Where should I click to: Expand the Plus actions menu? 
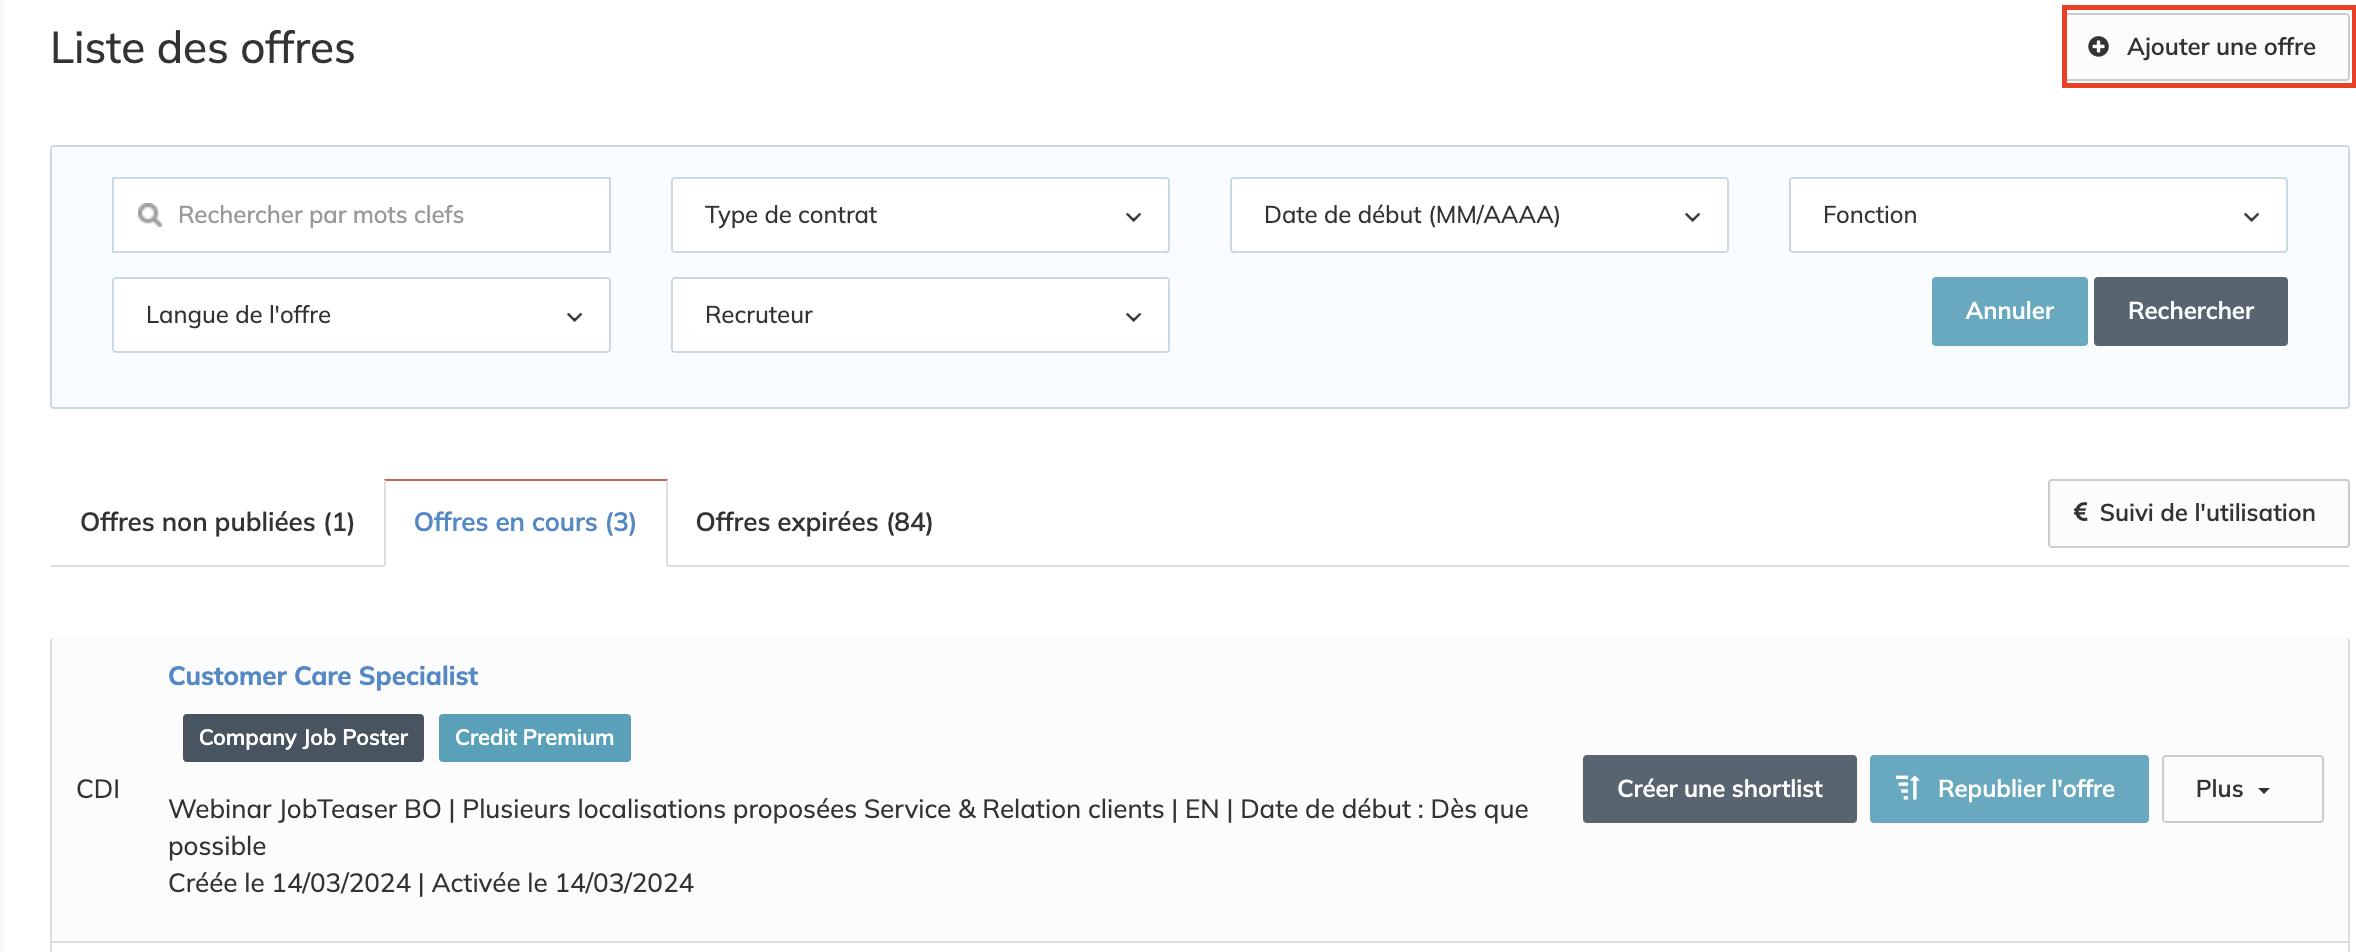coord(2241,789)
